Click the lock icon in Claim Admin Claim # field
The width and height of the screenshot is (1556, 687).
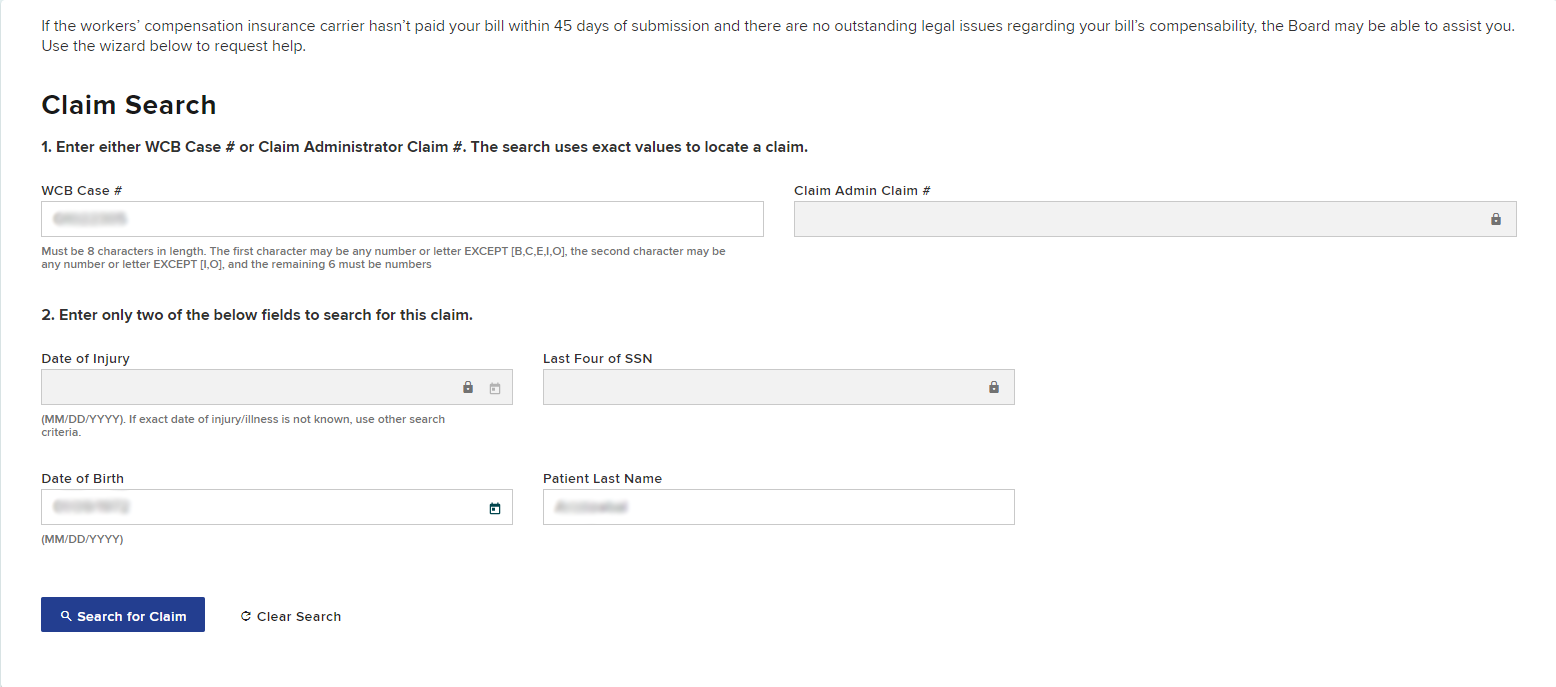1496,219
